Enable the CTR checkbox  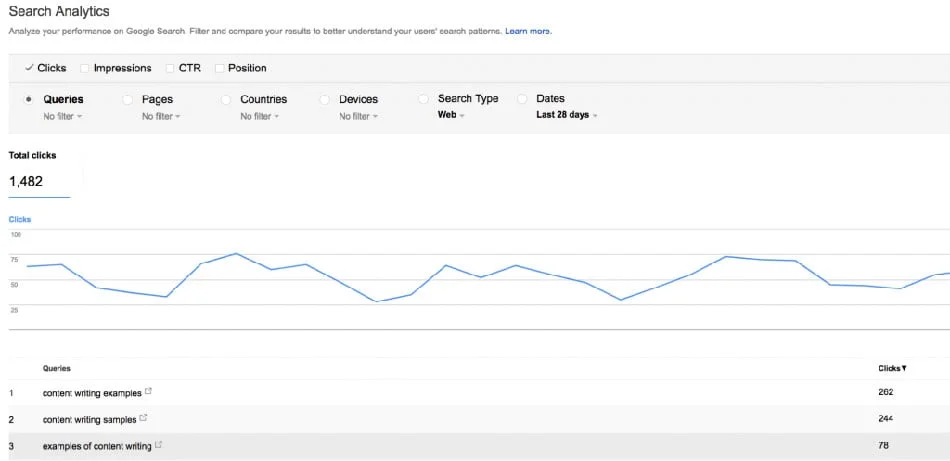pos(170,68)
